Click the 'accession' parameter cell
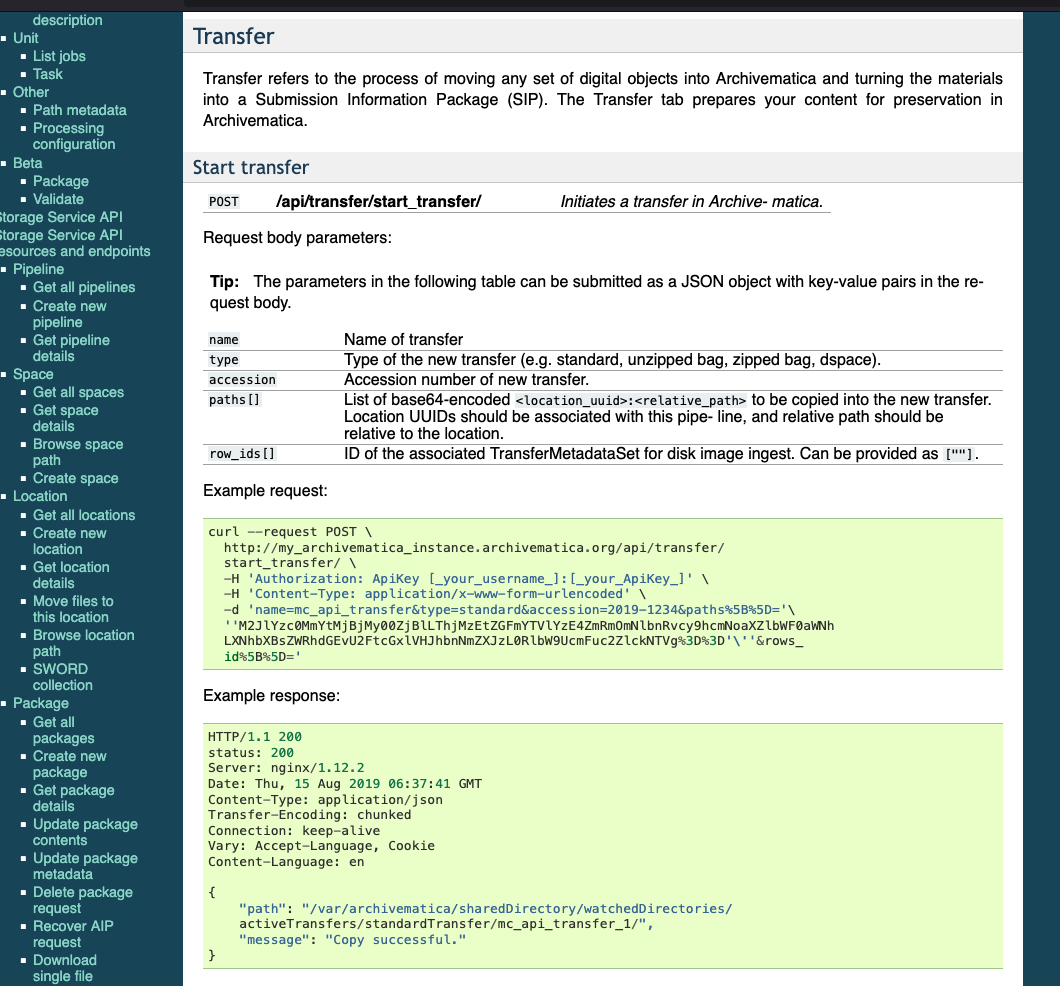Viewport: 1060px width, 986px height. (242, 380)
